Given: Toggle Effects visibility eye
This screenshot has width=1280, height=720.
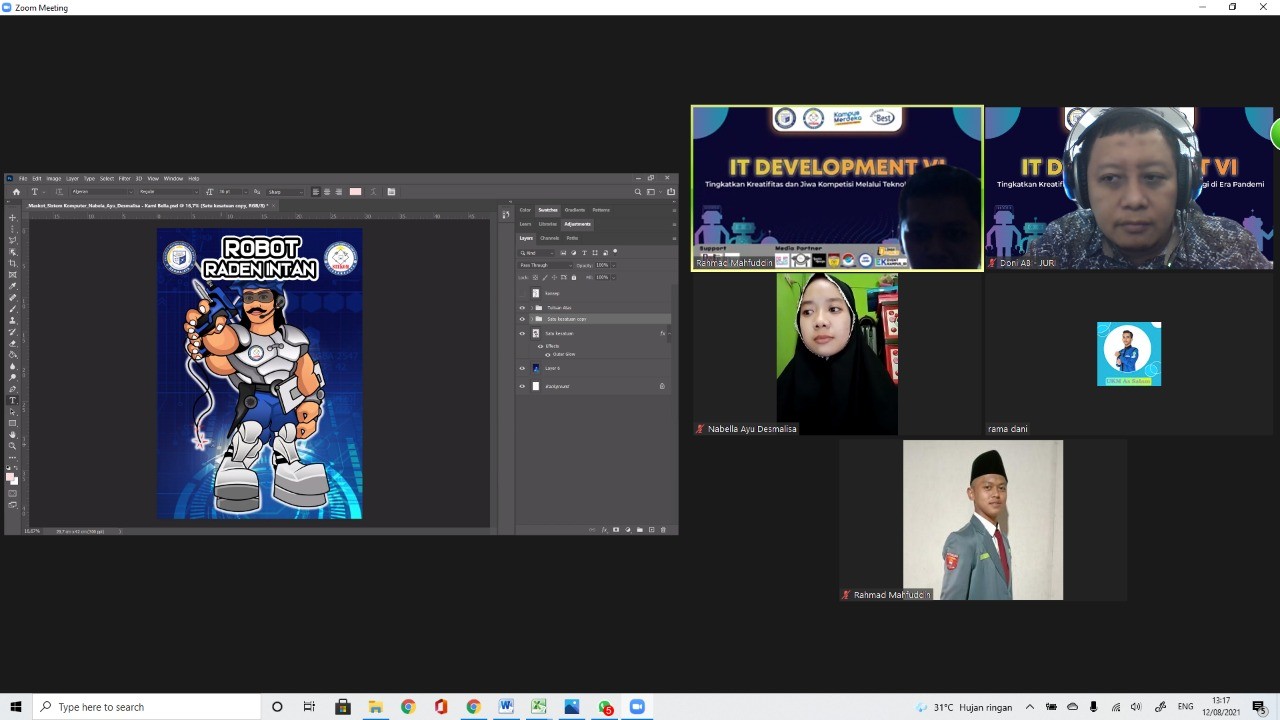Looking at the screenshot, I should point(541,346).
